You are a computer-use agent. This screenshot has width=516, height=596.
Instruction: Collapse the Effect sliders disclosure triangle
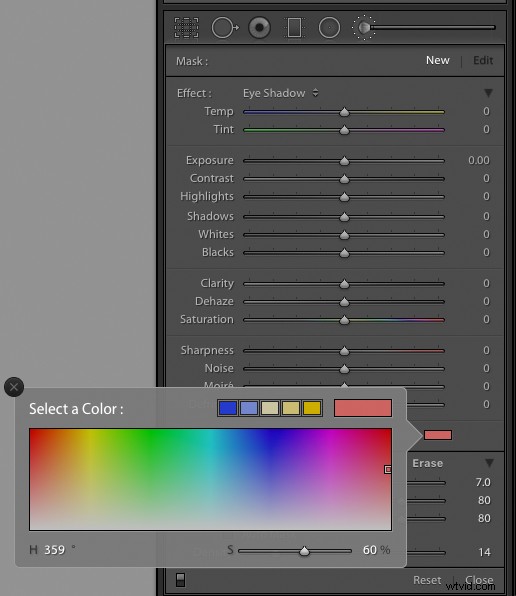[489, 93]
